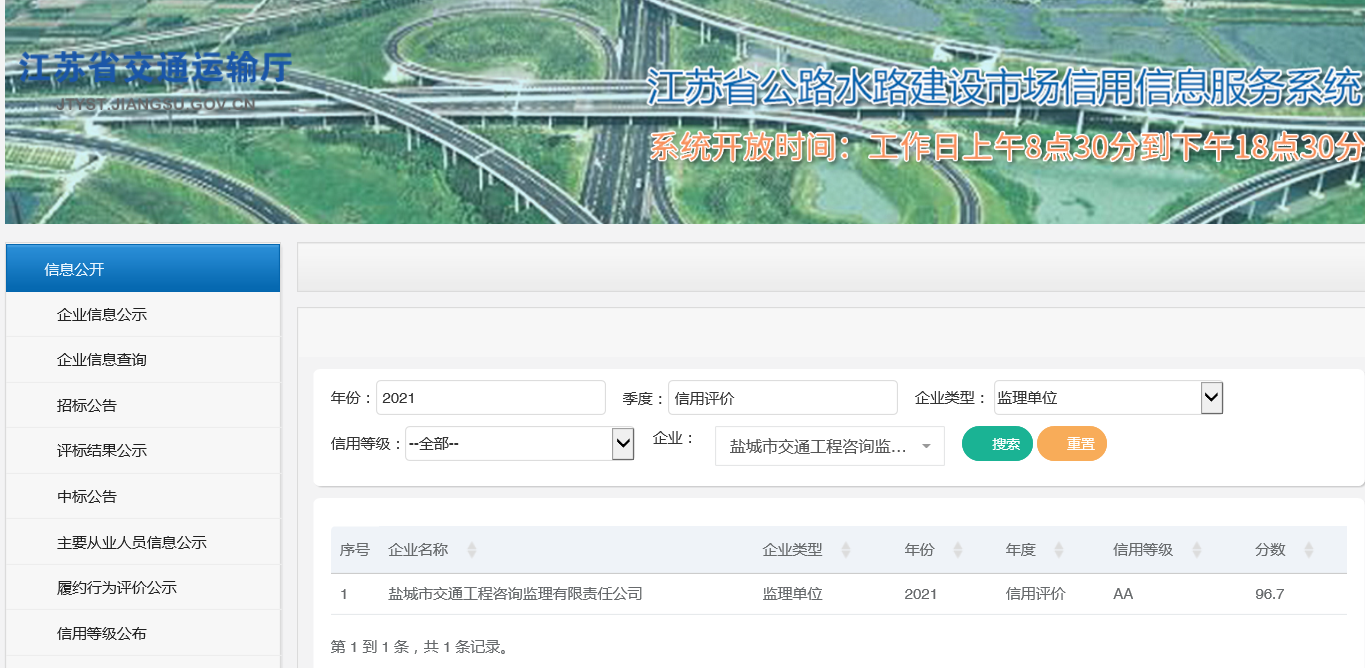Viewport: 1365px width, 668px height.
Task: Click the 年份 input field
Action: (x=490, y=397)
